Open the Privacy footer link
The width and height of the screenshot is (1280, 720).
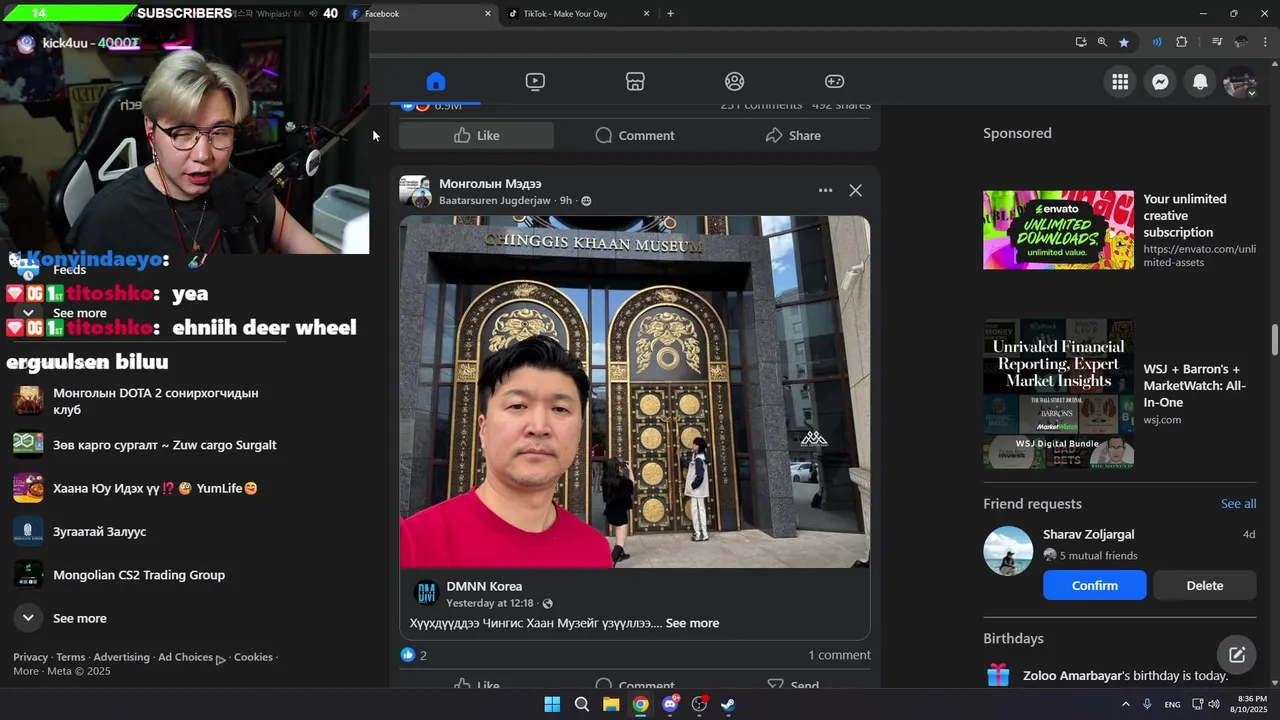point(30,657)
